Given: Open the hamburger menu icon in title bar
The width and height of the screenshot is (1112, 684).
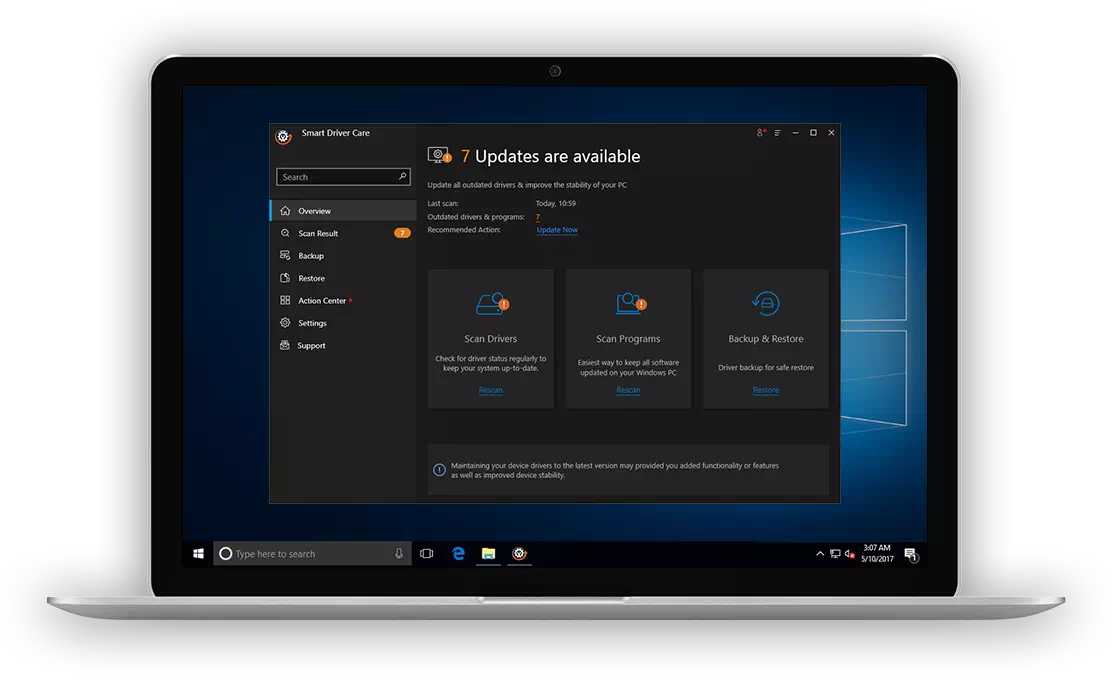Looking at the screenshot, I should 777,133.
